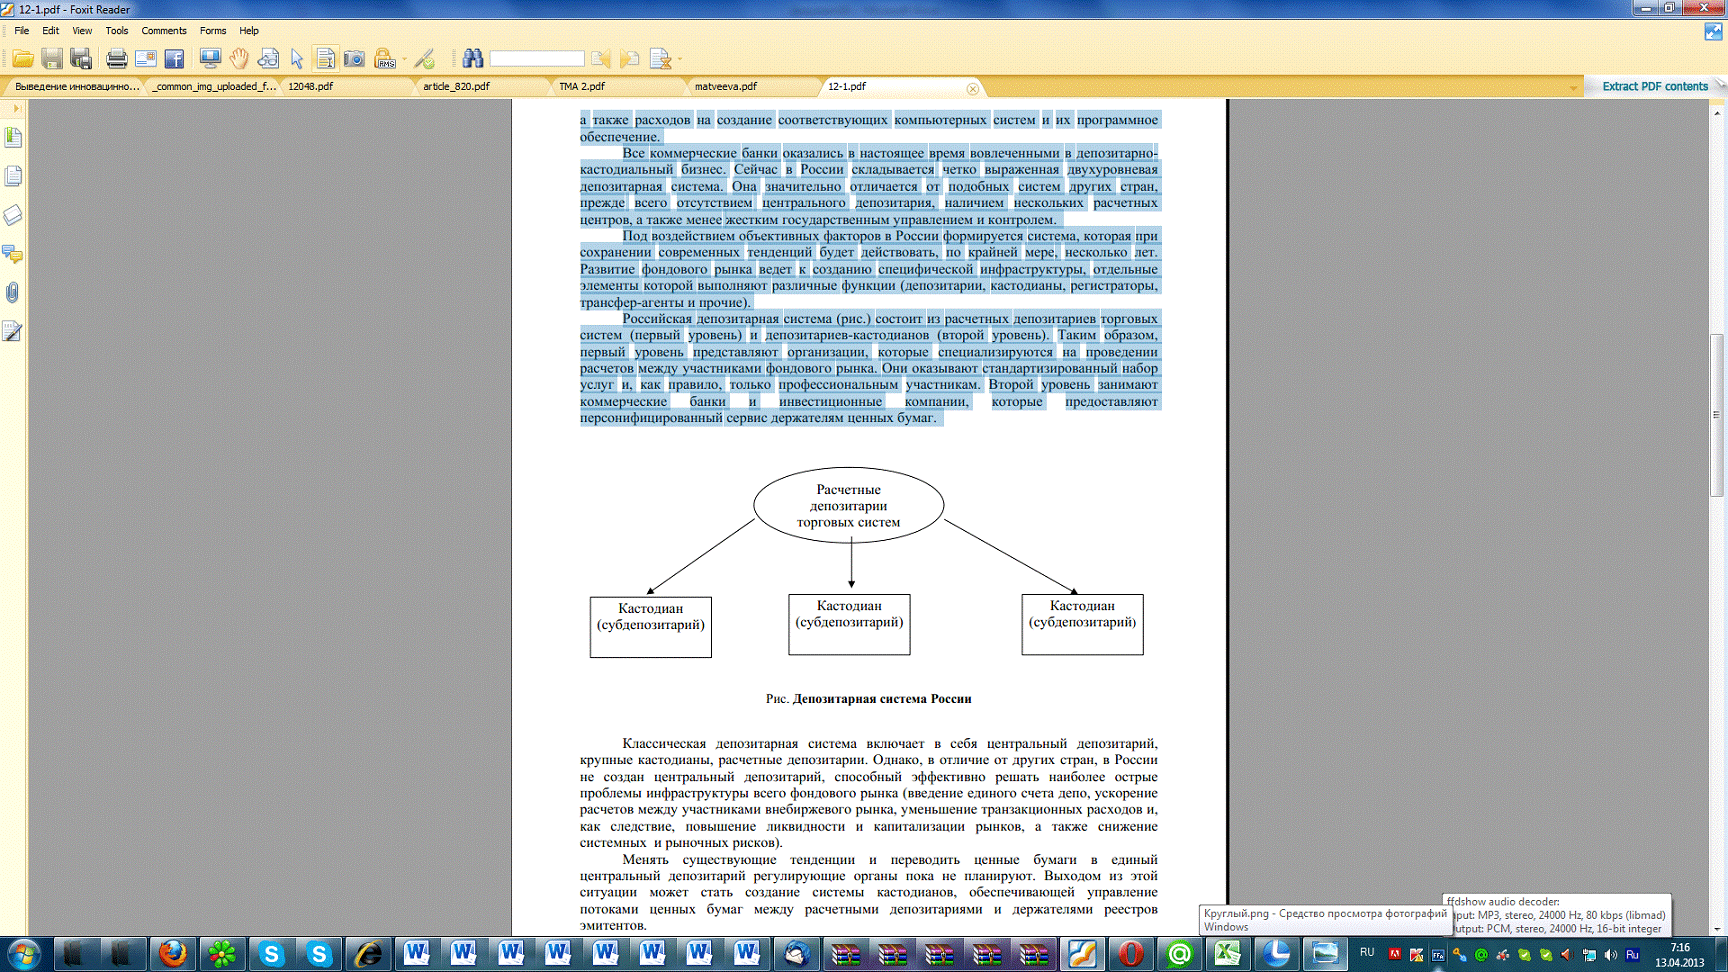Select the Hand tool
Screen dimensions: 1728x972
pos(239,59)
